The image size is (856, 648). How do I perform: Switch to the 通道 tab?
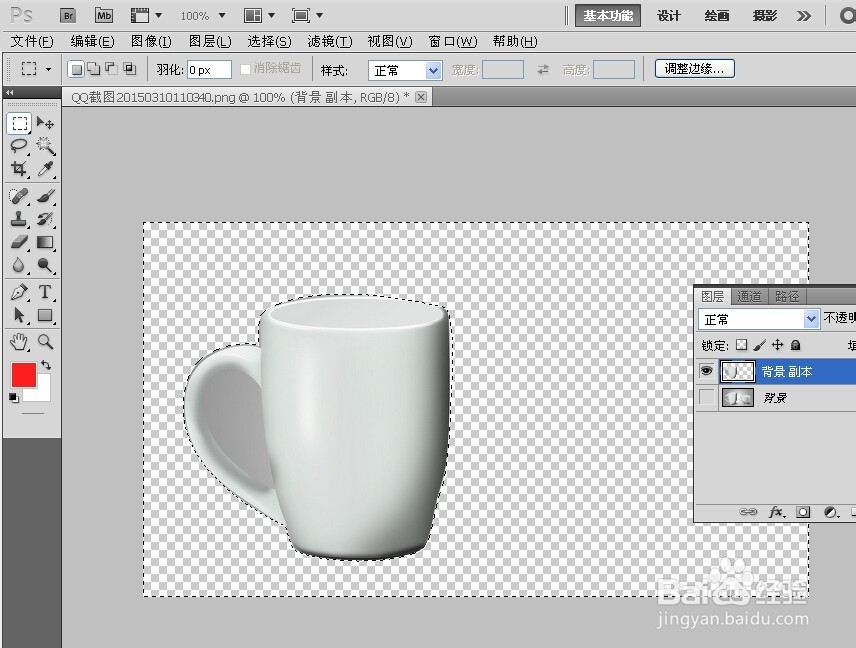[749, 296]
